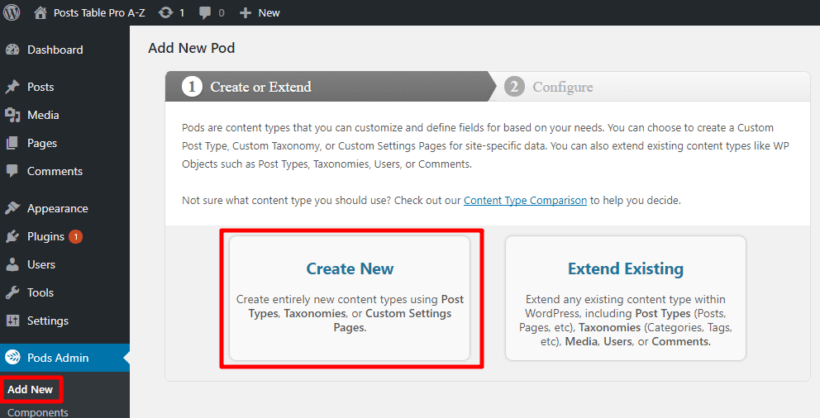The width and height of the screenshot is (820, 418).
Task: Click the Dashboard gauge icon
Action: [x=13, y=50]
